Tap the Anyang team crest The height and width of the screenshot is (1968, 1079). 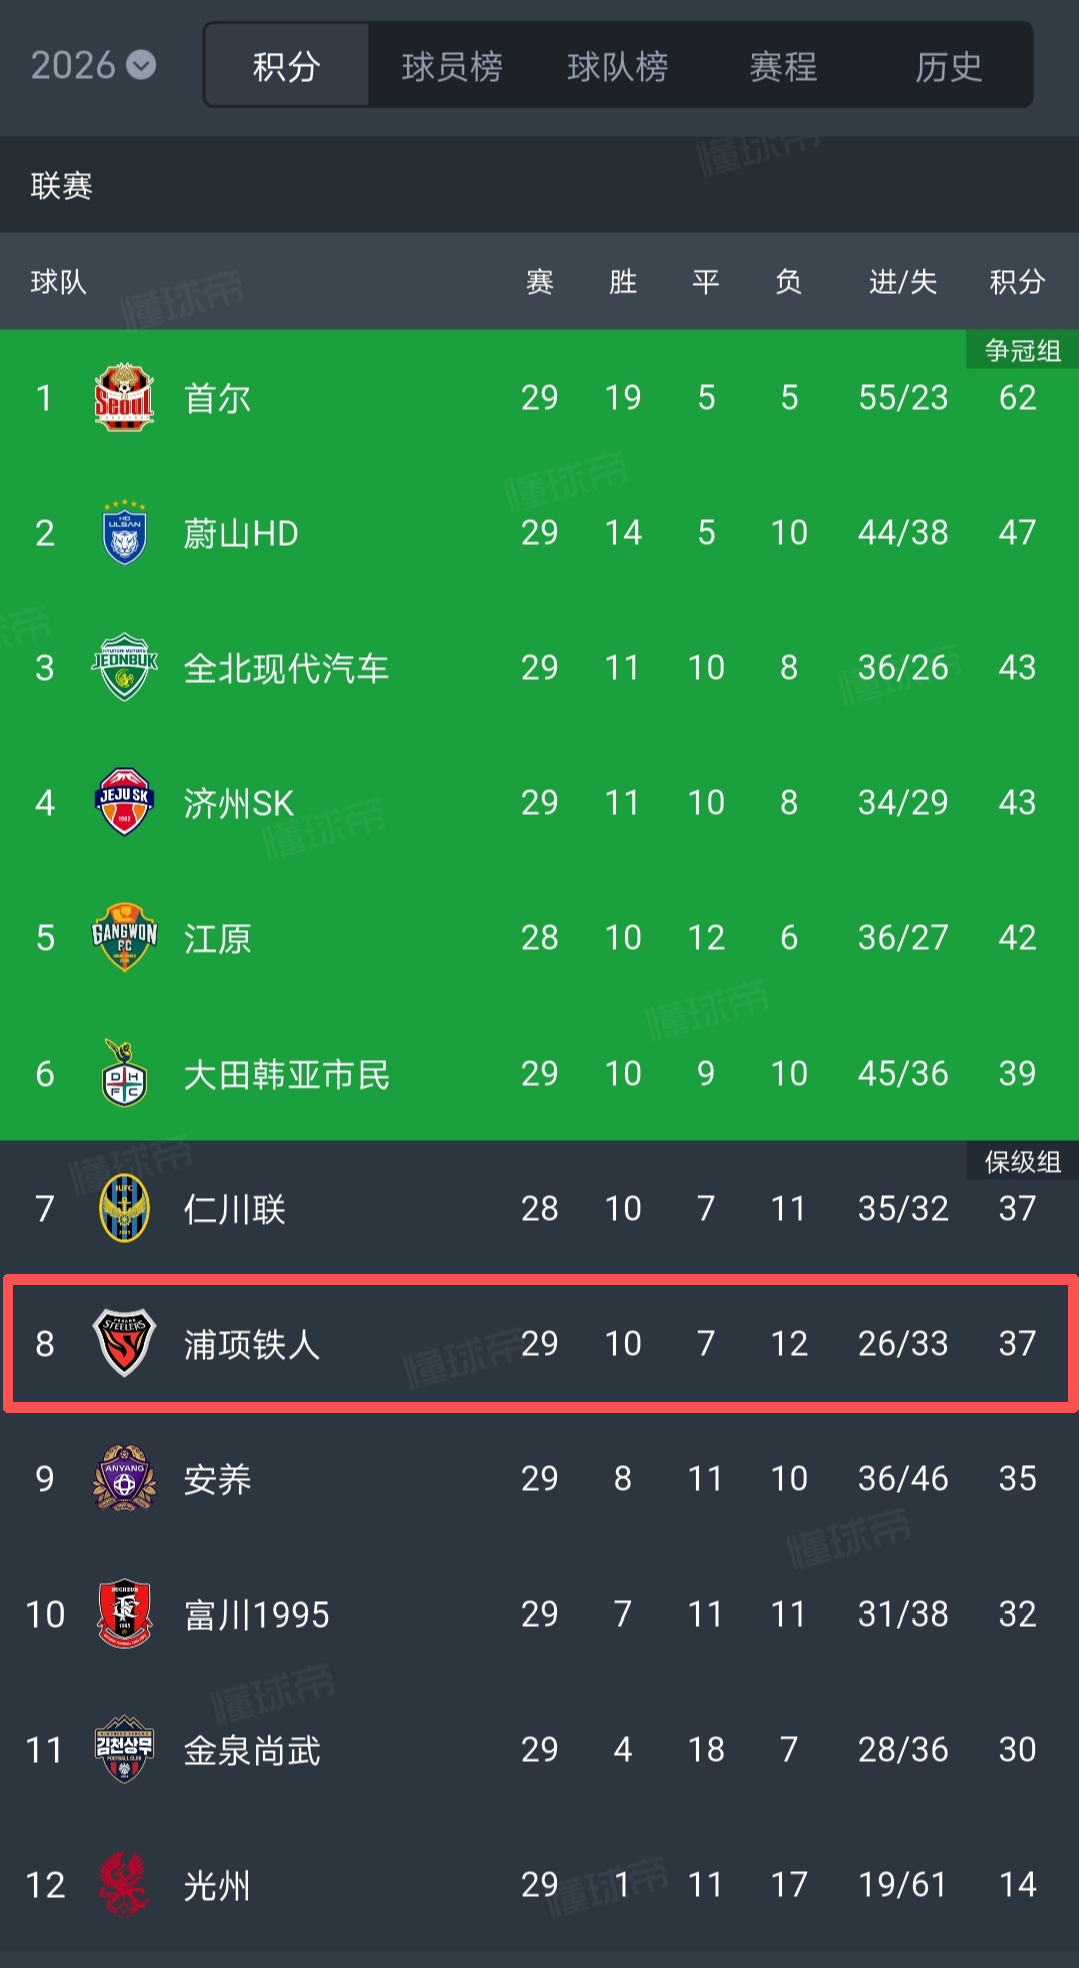click(x=125, y=1478)
